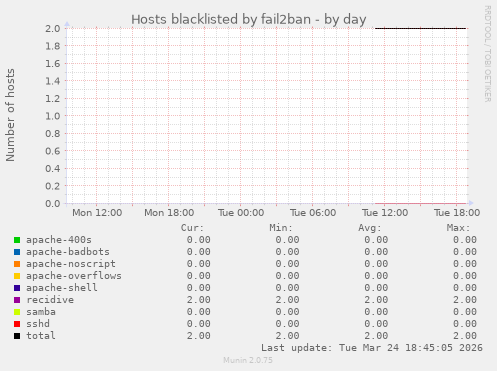Click the lime samba legend swatch

[17, 312]
